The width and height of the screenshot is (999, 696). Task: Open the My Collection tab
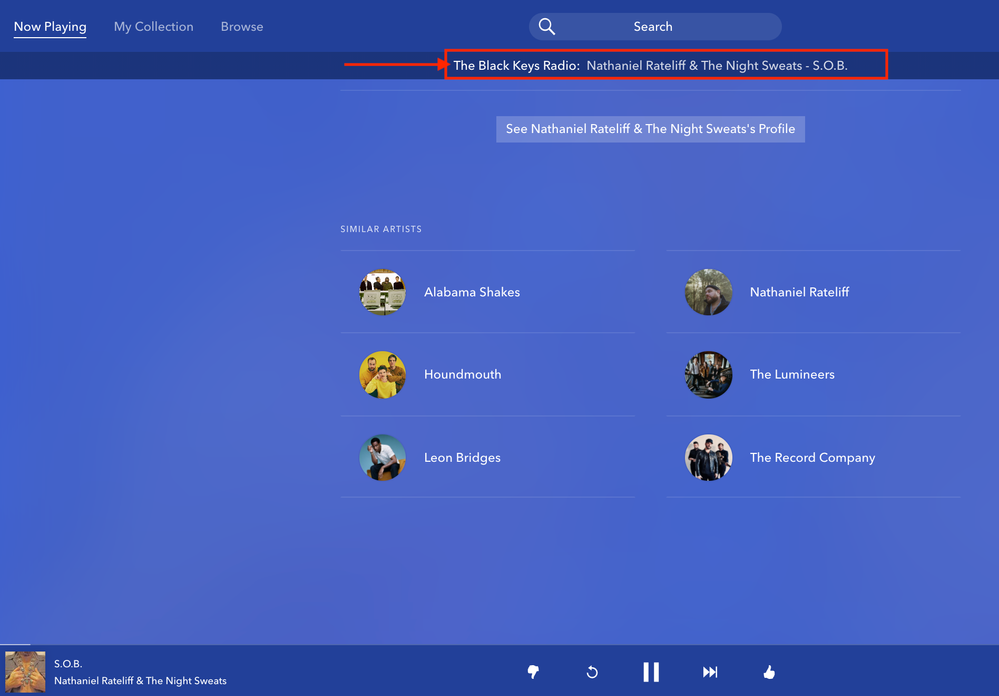153,27
